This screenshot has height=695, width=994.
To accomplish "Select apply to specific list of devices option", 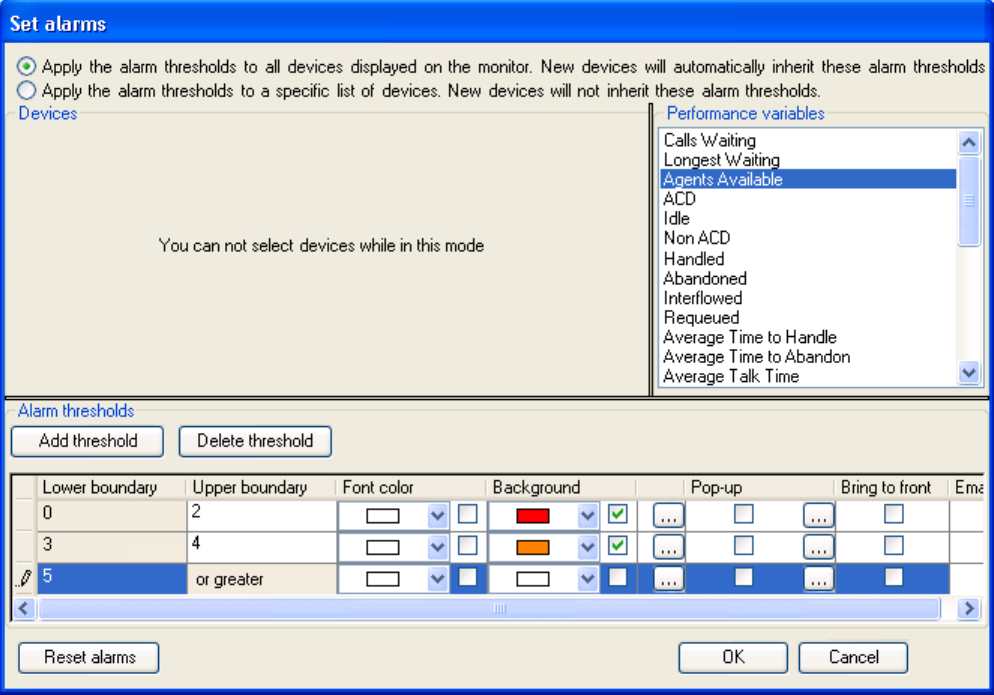I will click(x=27, y=90).
